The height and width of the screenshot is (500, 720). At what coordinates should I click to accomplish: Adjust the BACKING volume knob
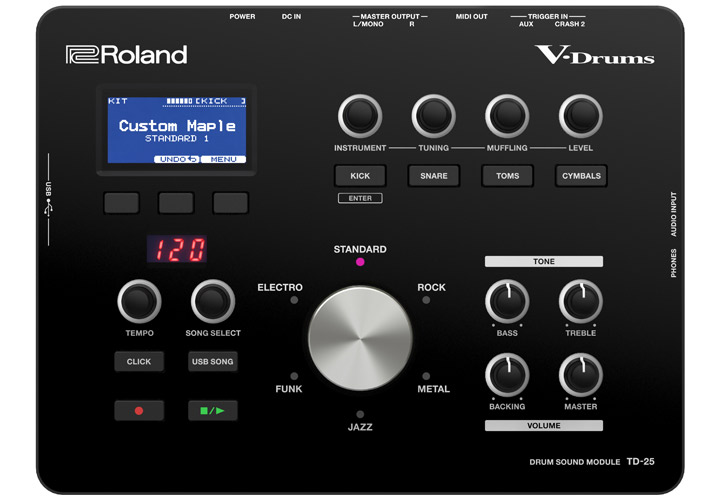507,375
